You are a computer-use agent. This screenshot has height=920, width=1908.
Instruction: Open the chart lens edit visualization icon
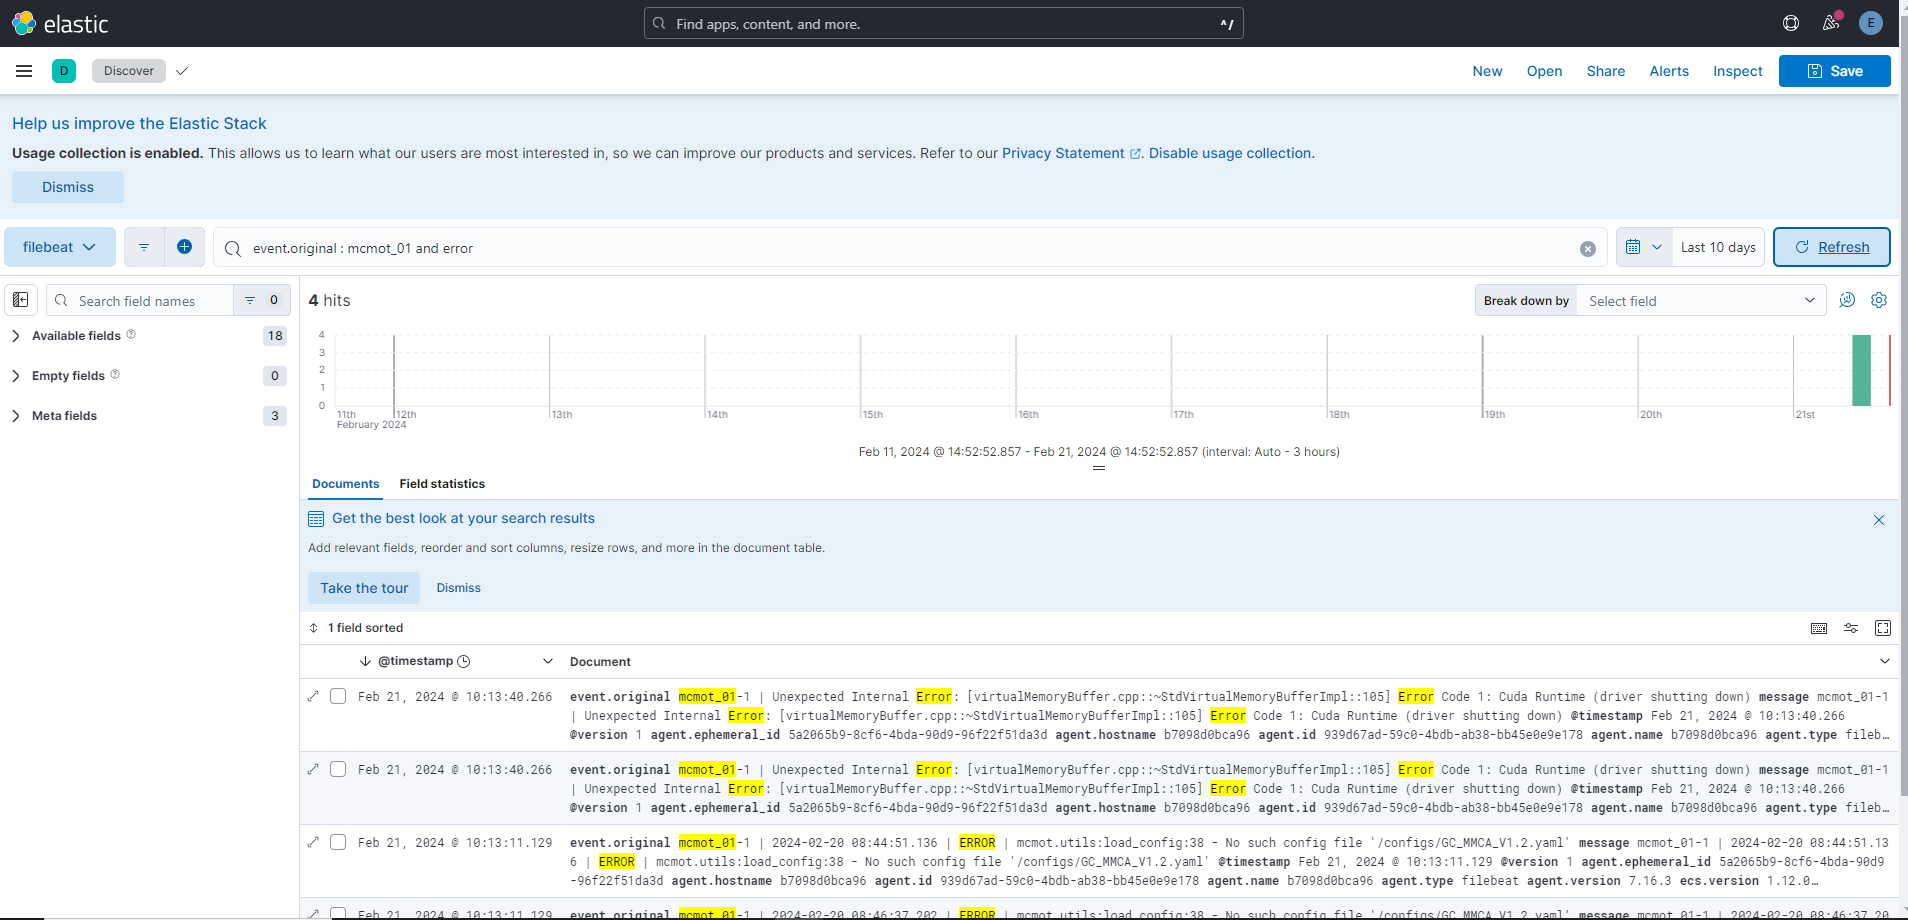pos(1847,300)
